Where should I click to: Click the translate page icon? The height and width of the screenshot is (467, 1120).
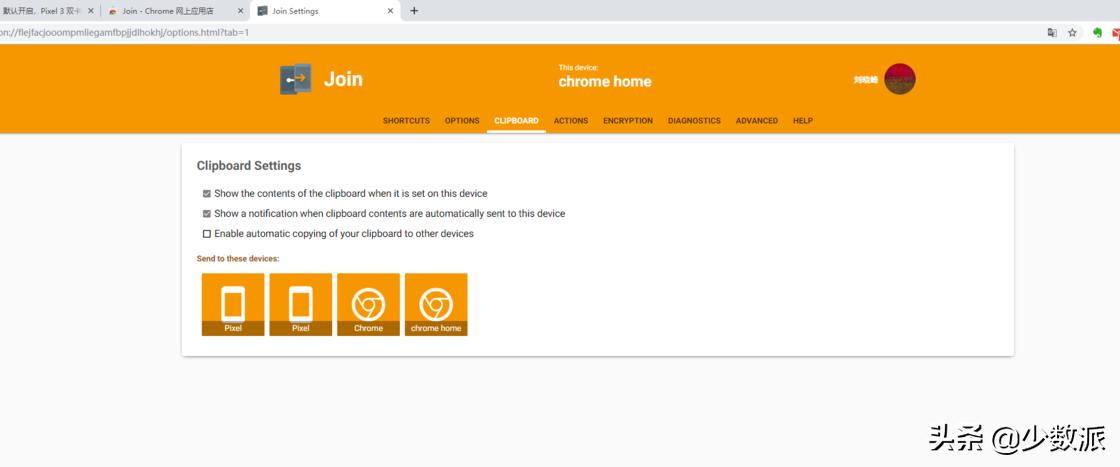1051,33
